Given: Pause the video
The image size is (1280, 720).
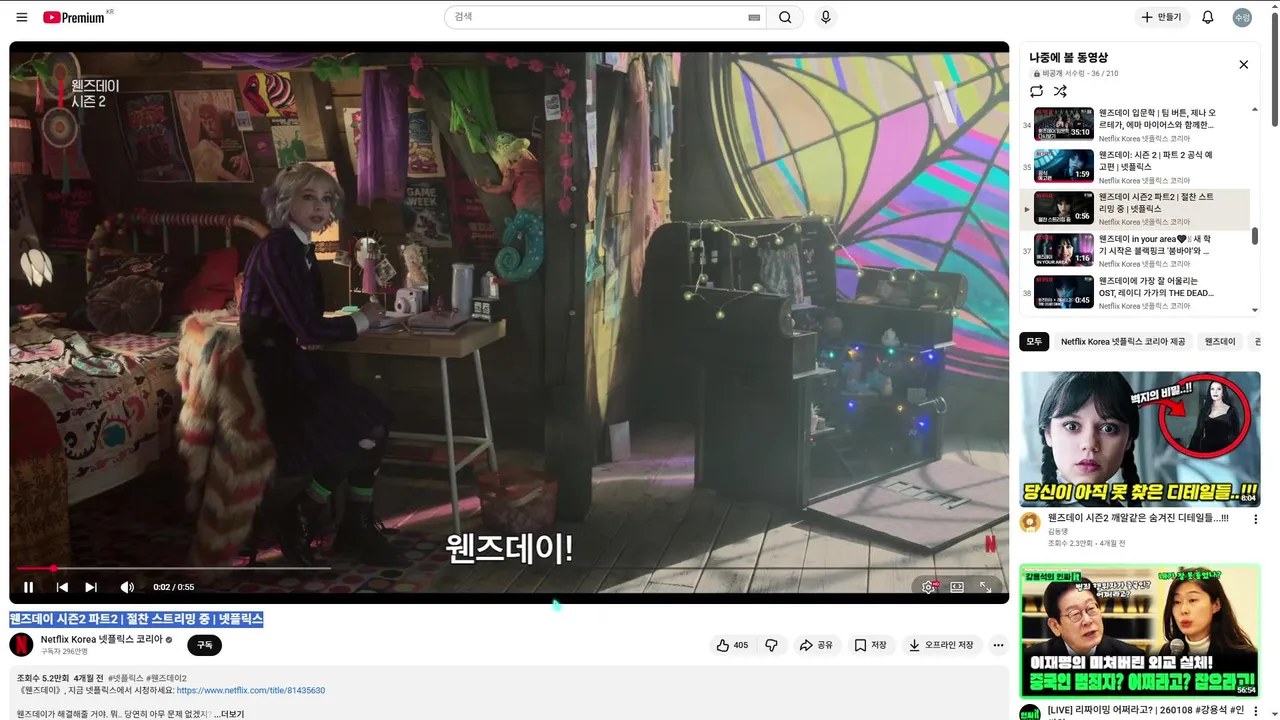Looking at the screenshot, I should (29, 587).
